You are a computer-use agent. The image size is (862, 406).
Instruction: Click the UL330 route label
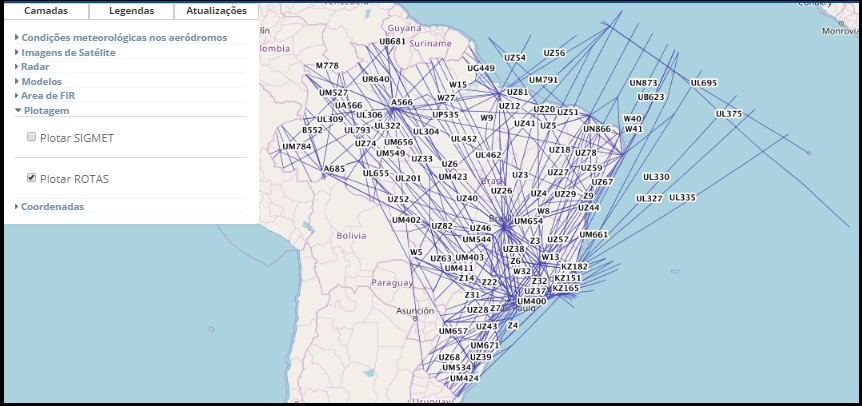pos(656,177)
